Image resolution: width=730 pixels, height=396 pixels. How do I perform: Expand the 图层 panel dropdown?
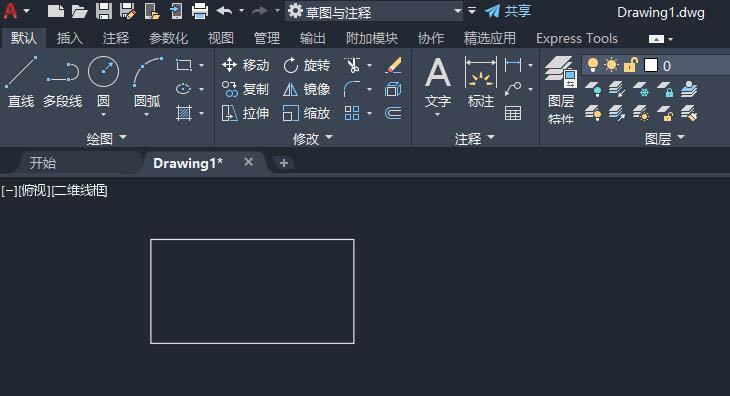[665, 138]
